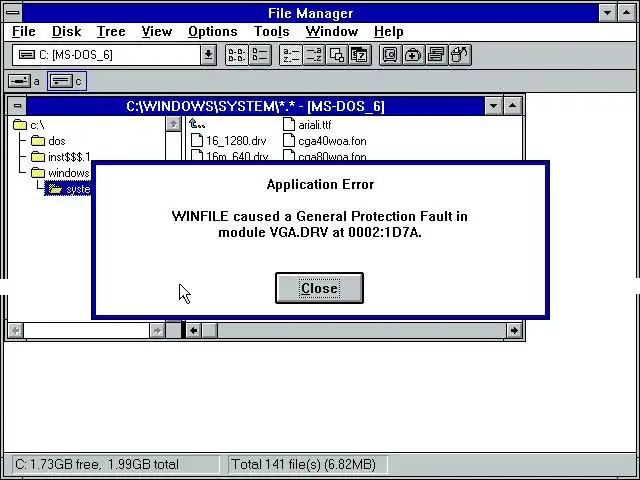Click the stacked-disk DoubleSpace info toolbar icon
Image resolution: width=640 pixels, height=480 pixels.
(x=436, y=55)
